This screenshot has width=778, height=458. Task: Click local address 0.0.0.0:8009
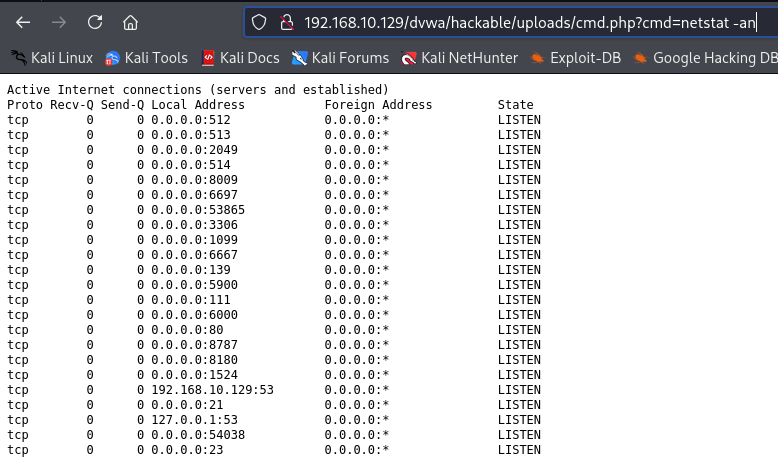194,180
